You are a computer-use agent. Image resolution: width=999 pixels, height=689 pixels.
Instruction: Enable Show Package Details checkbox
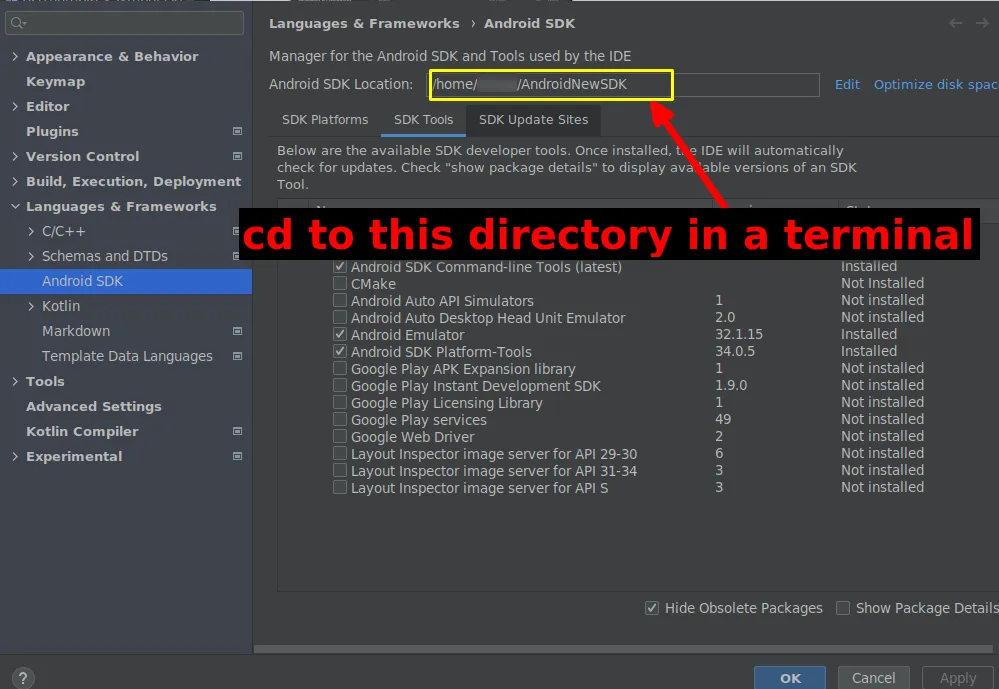pos(843,608)
